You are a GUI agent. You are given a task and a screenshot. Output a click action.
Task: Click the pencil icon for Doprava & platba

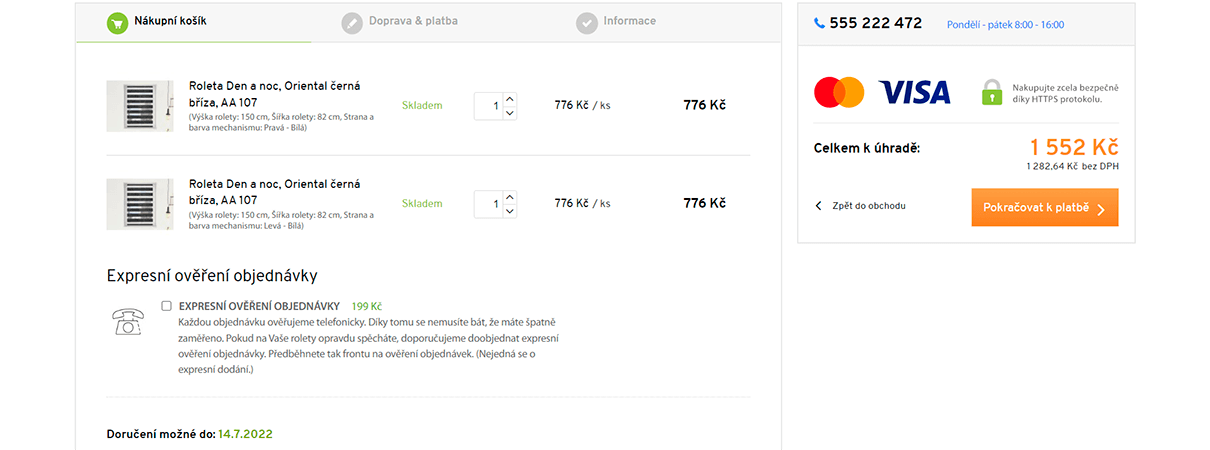352,22
